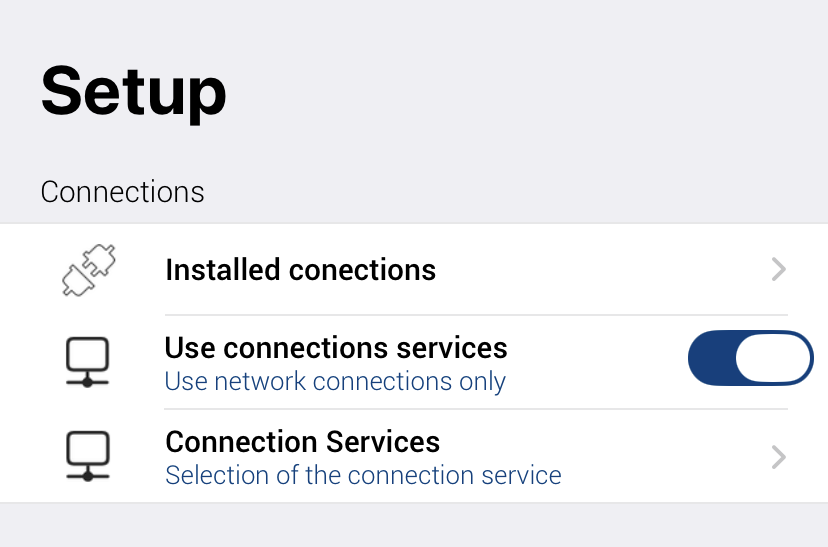The height and width of the screenshot is (547, 828).
Task: Click the blue track of the connections switch
Action: (x=712, y=358)
